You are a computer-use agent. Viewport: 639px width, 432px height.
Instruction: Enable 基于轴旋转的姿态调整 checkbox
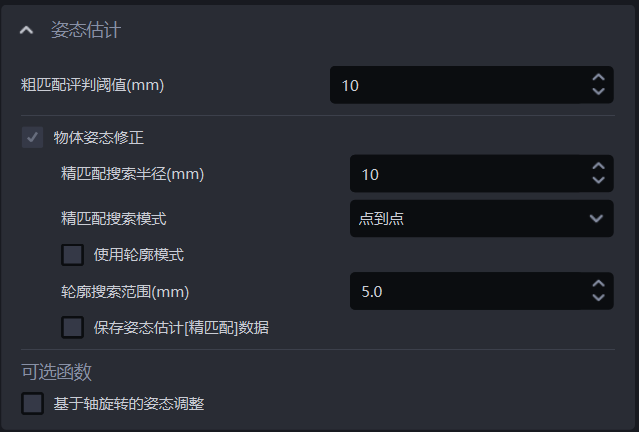point(33,403)
